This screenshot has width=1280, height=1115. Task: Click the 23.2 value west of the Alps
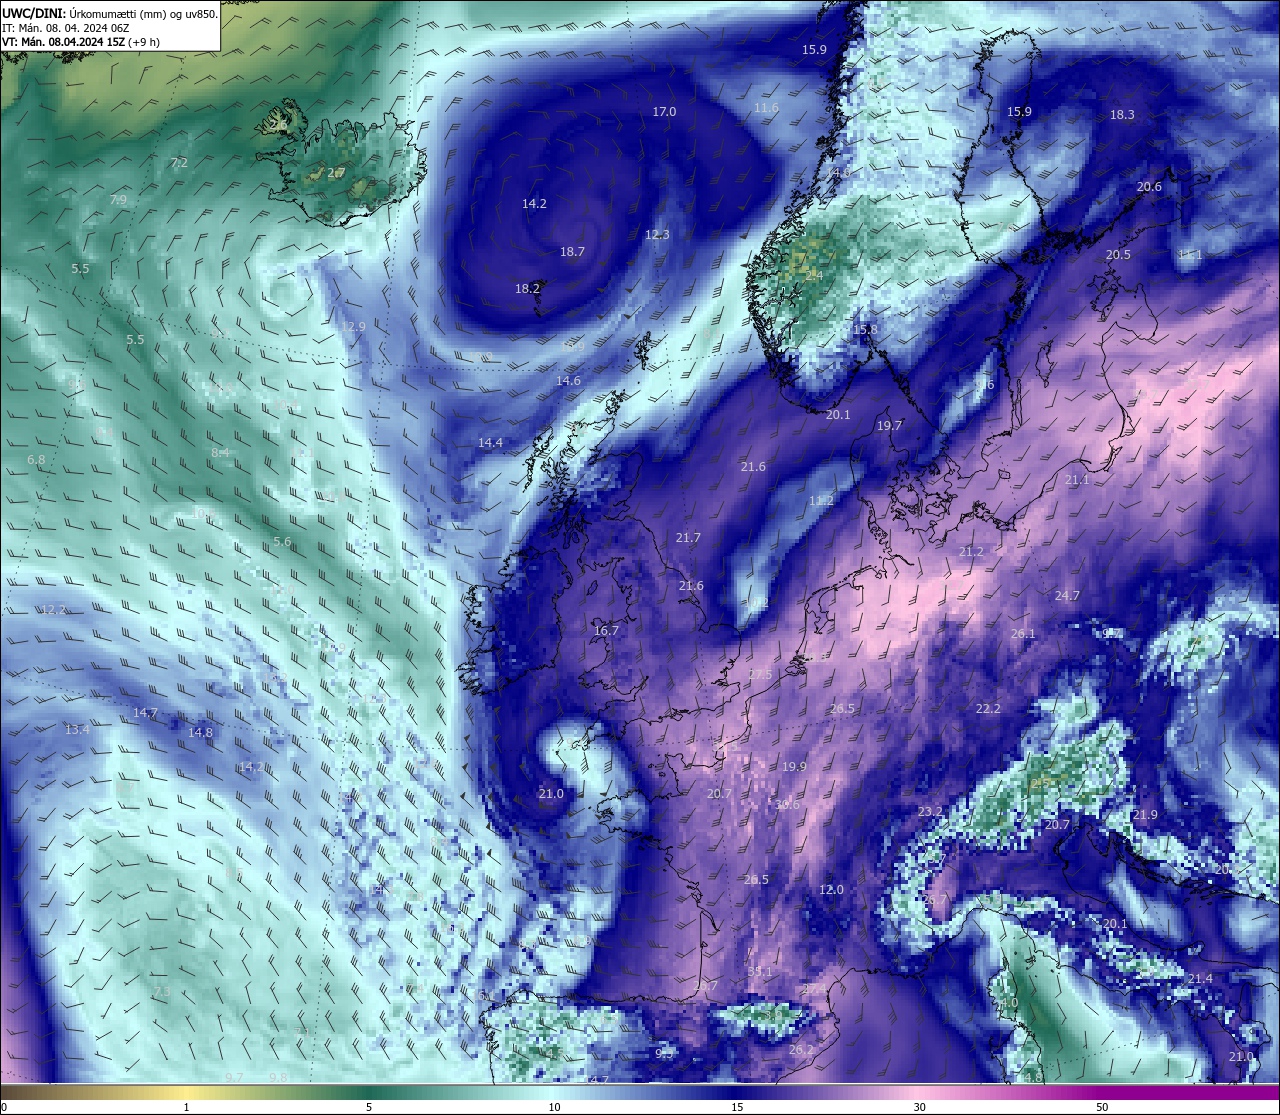coord(930,811)
